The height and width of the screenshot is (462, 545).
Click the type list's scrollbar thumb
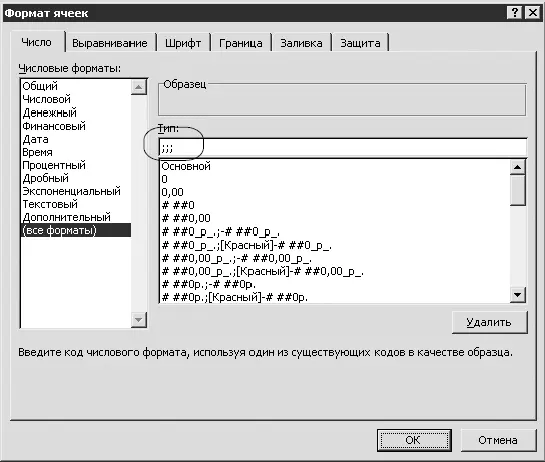(x=518, y=190)
